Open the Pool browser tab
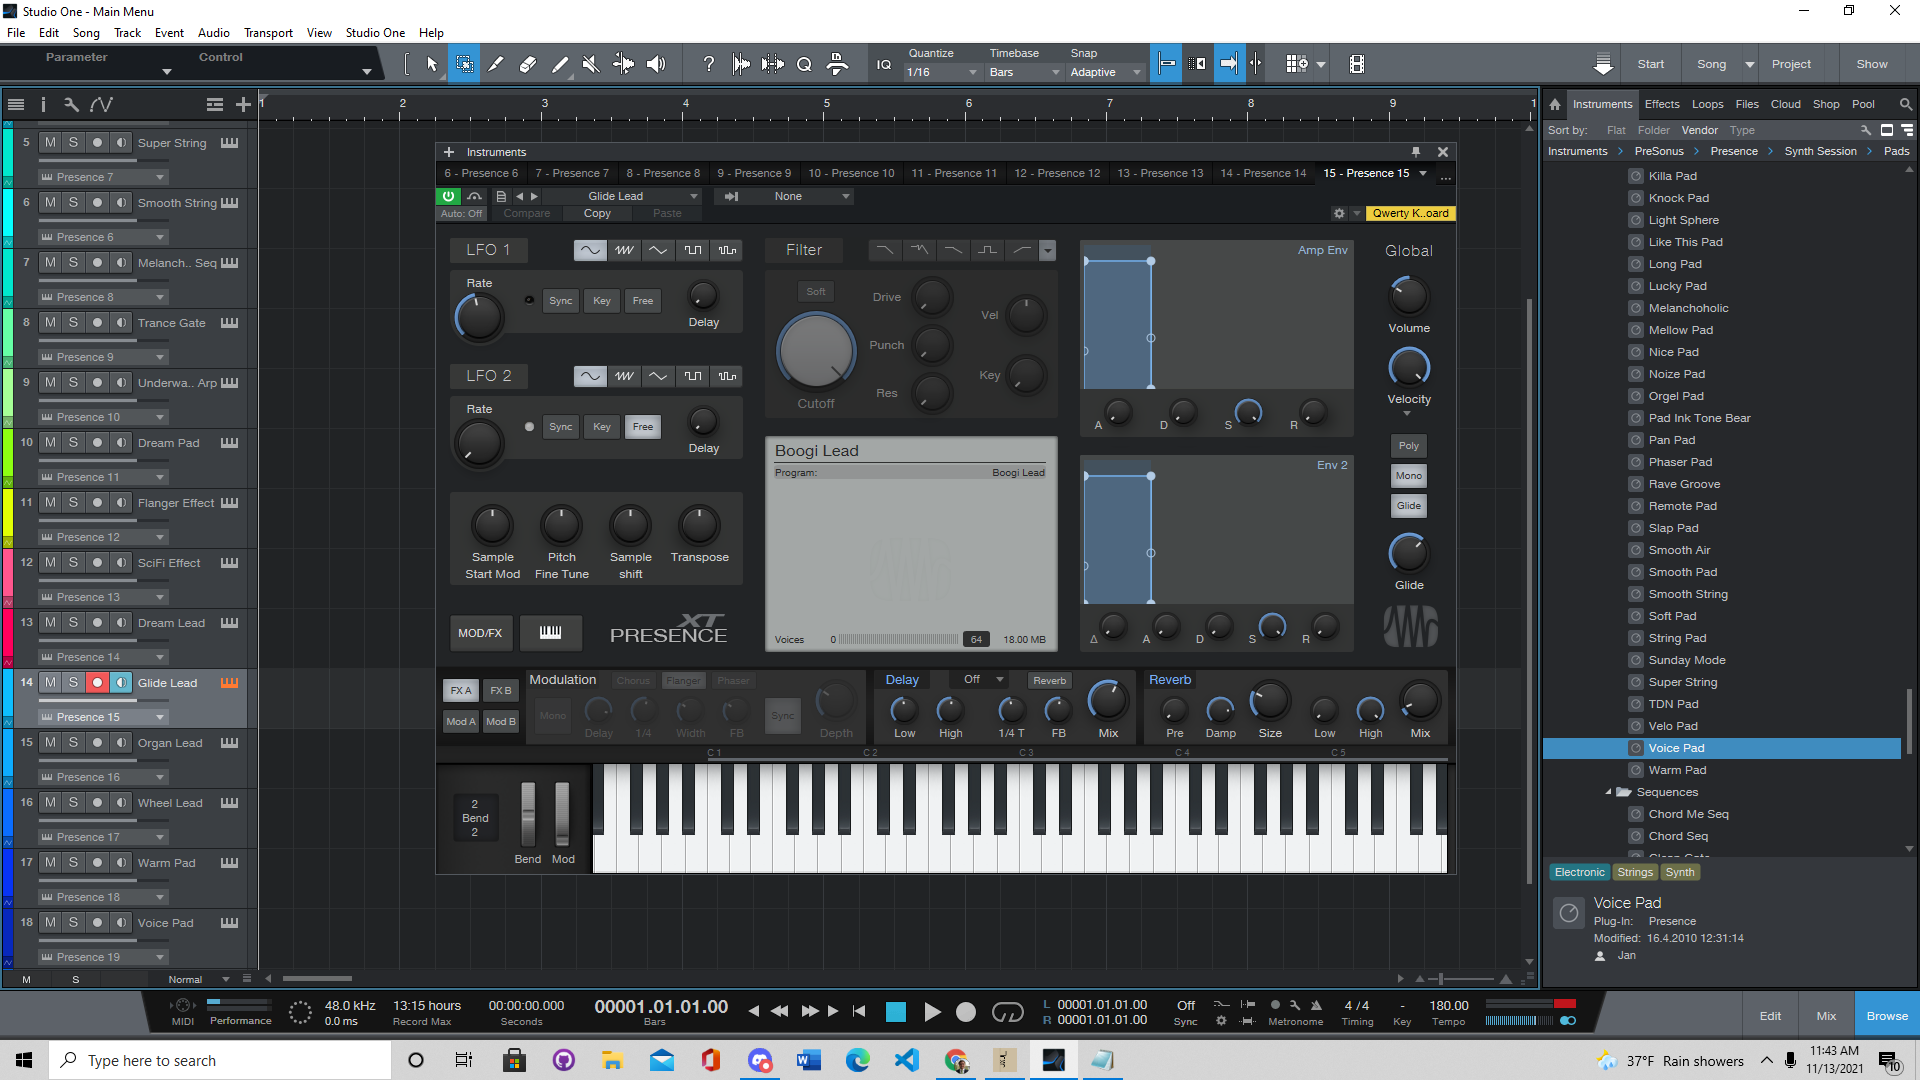The width and height of the screenshot is (1920, 1080). [x=1863, y=104]
